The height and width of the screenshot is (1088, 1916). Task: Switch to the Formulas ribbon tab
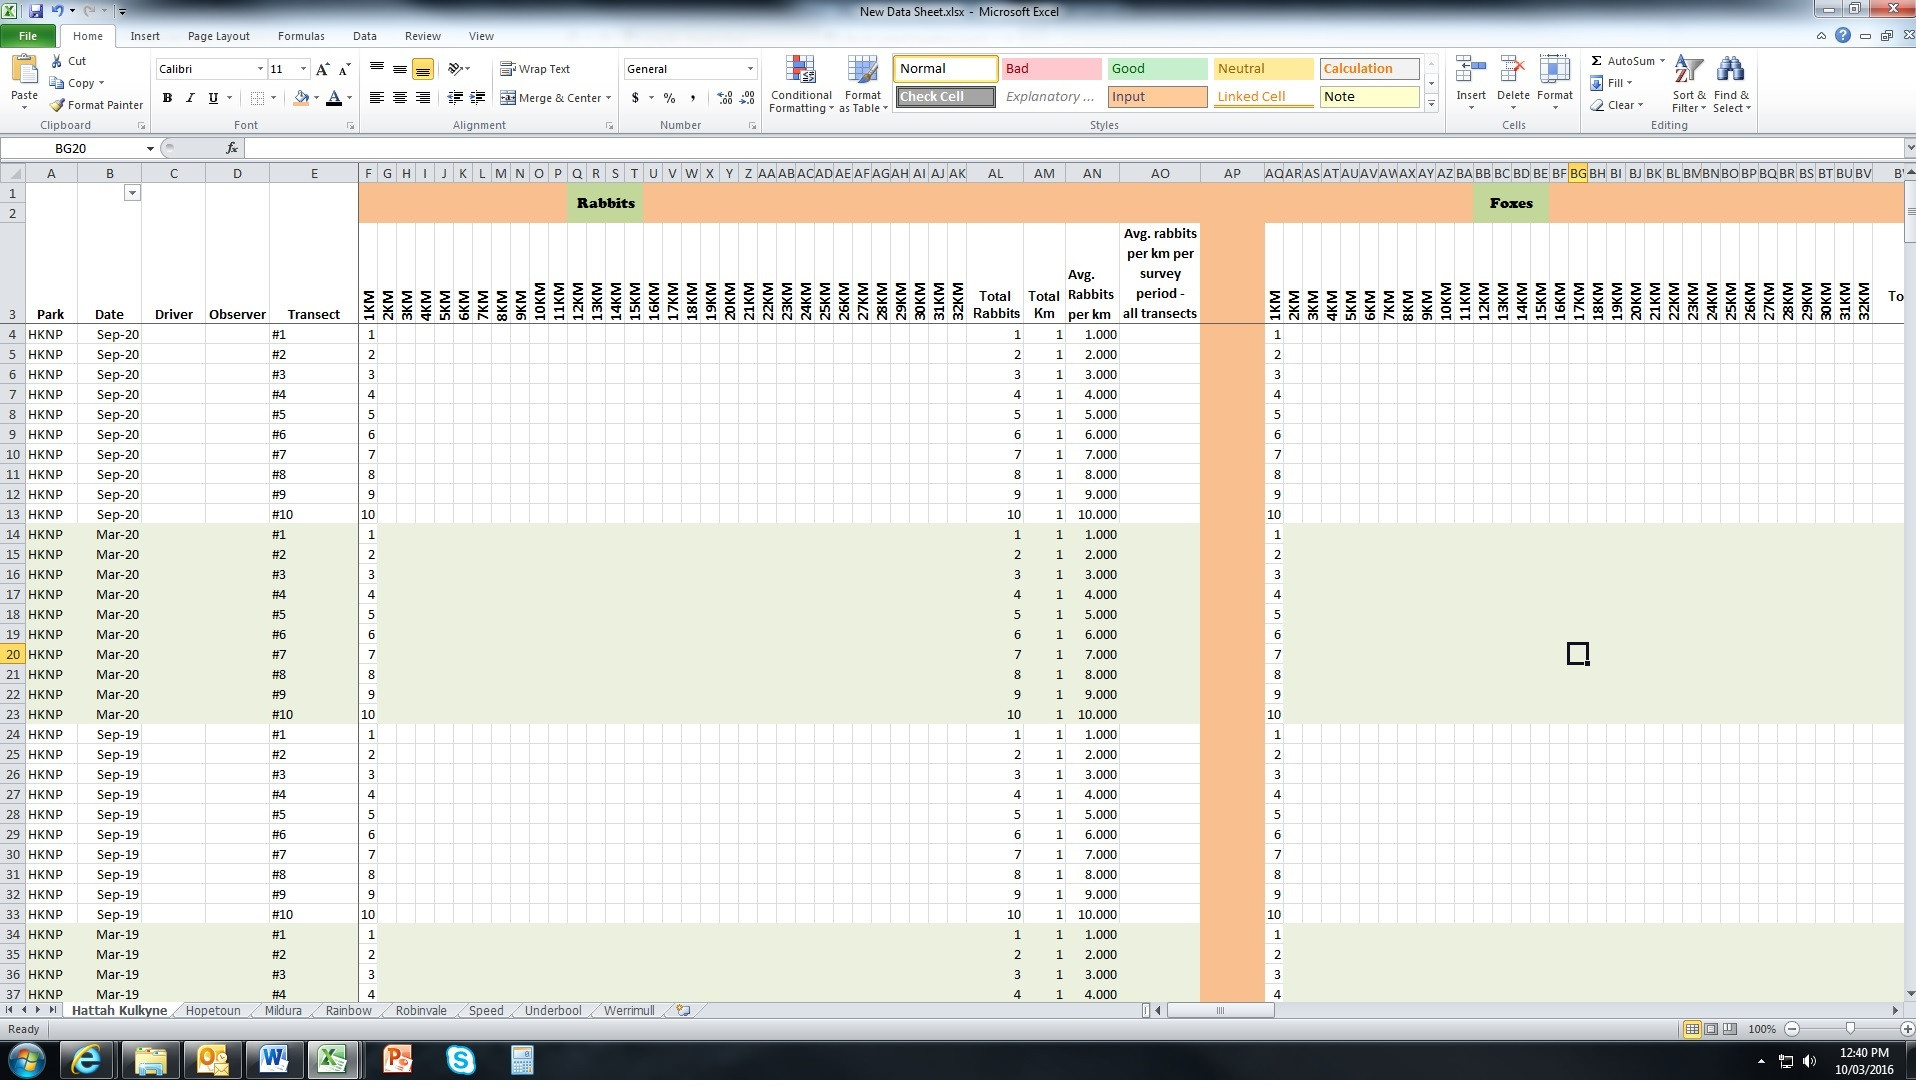pos(300,36)
